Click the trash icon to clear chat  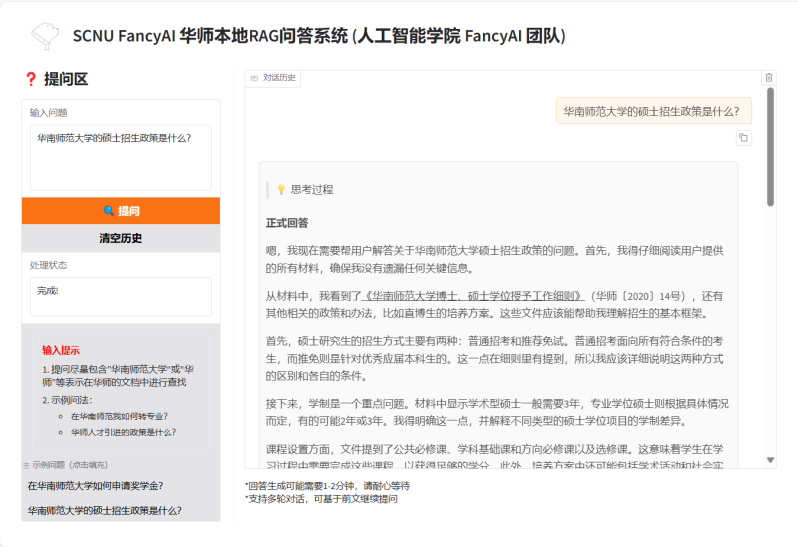coord(769,77)
